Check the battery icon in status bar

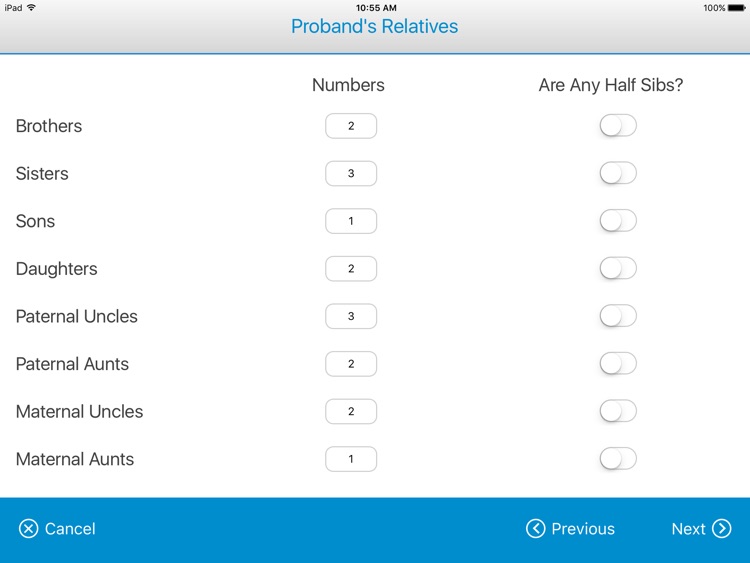click(737, 8)
